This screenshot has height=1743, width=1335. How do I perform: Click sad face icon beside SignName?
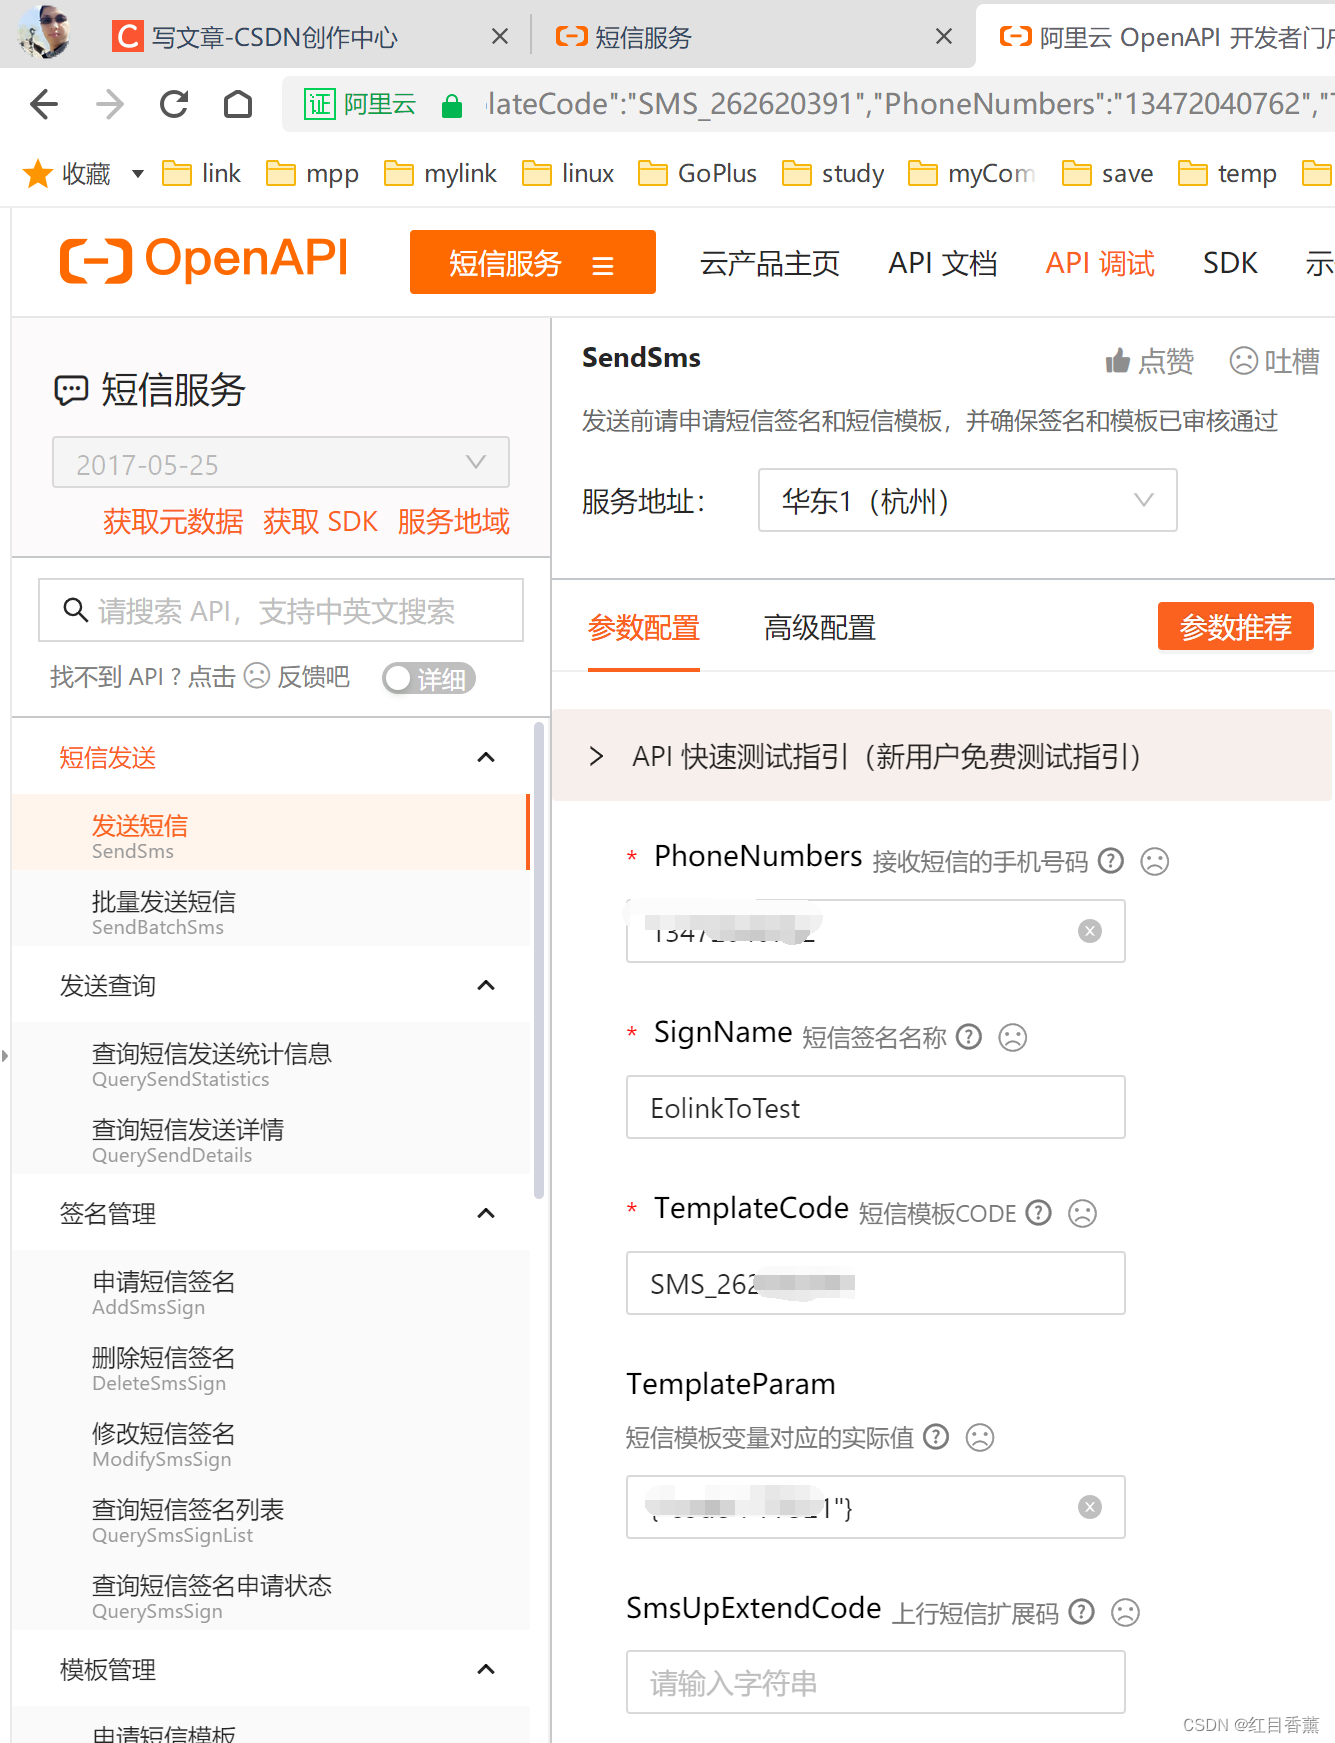click(x=1013, y=1037)
